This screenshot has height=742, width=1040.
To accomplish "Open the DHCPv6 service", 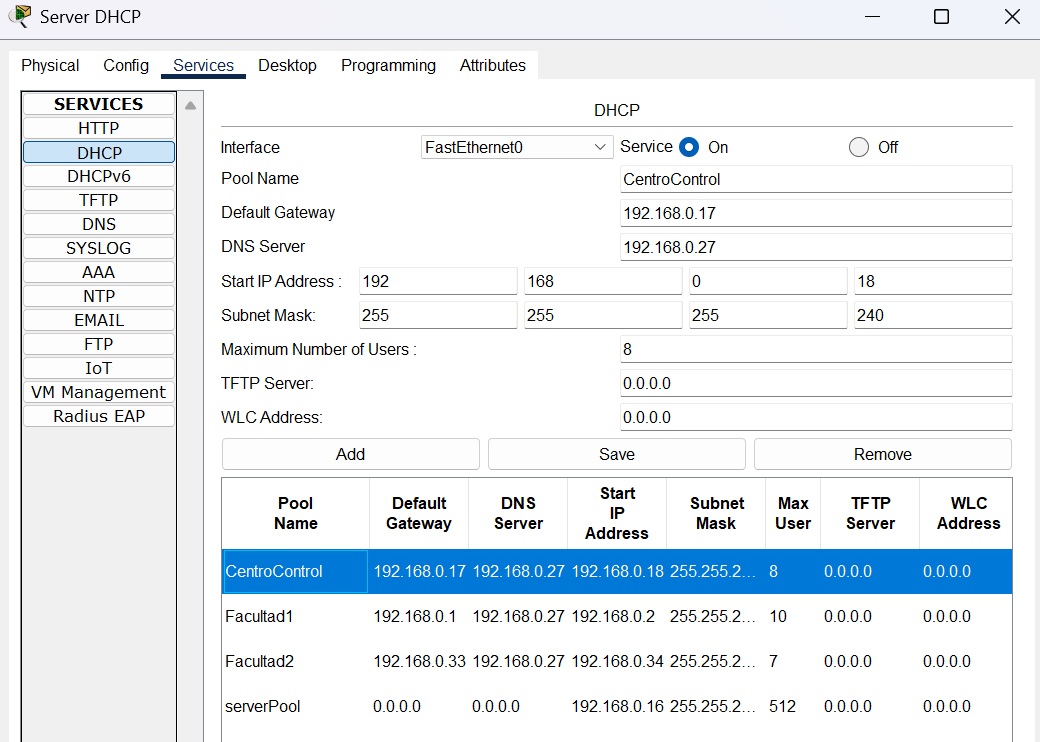I will coord(99,176).
